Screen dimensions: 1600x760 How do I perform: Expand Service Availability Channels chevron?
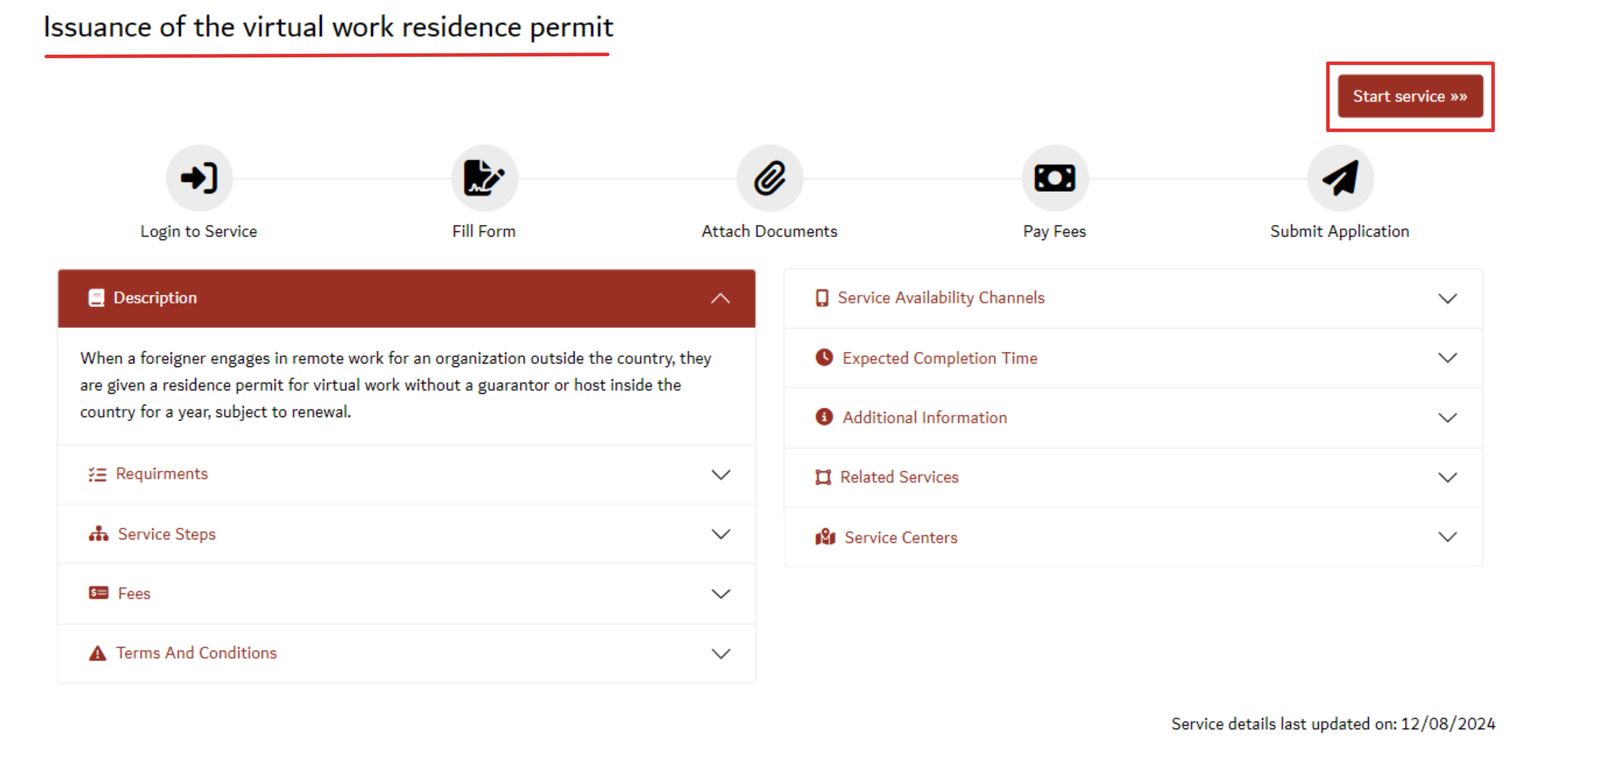pos(1447,298)
